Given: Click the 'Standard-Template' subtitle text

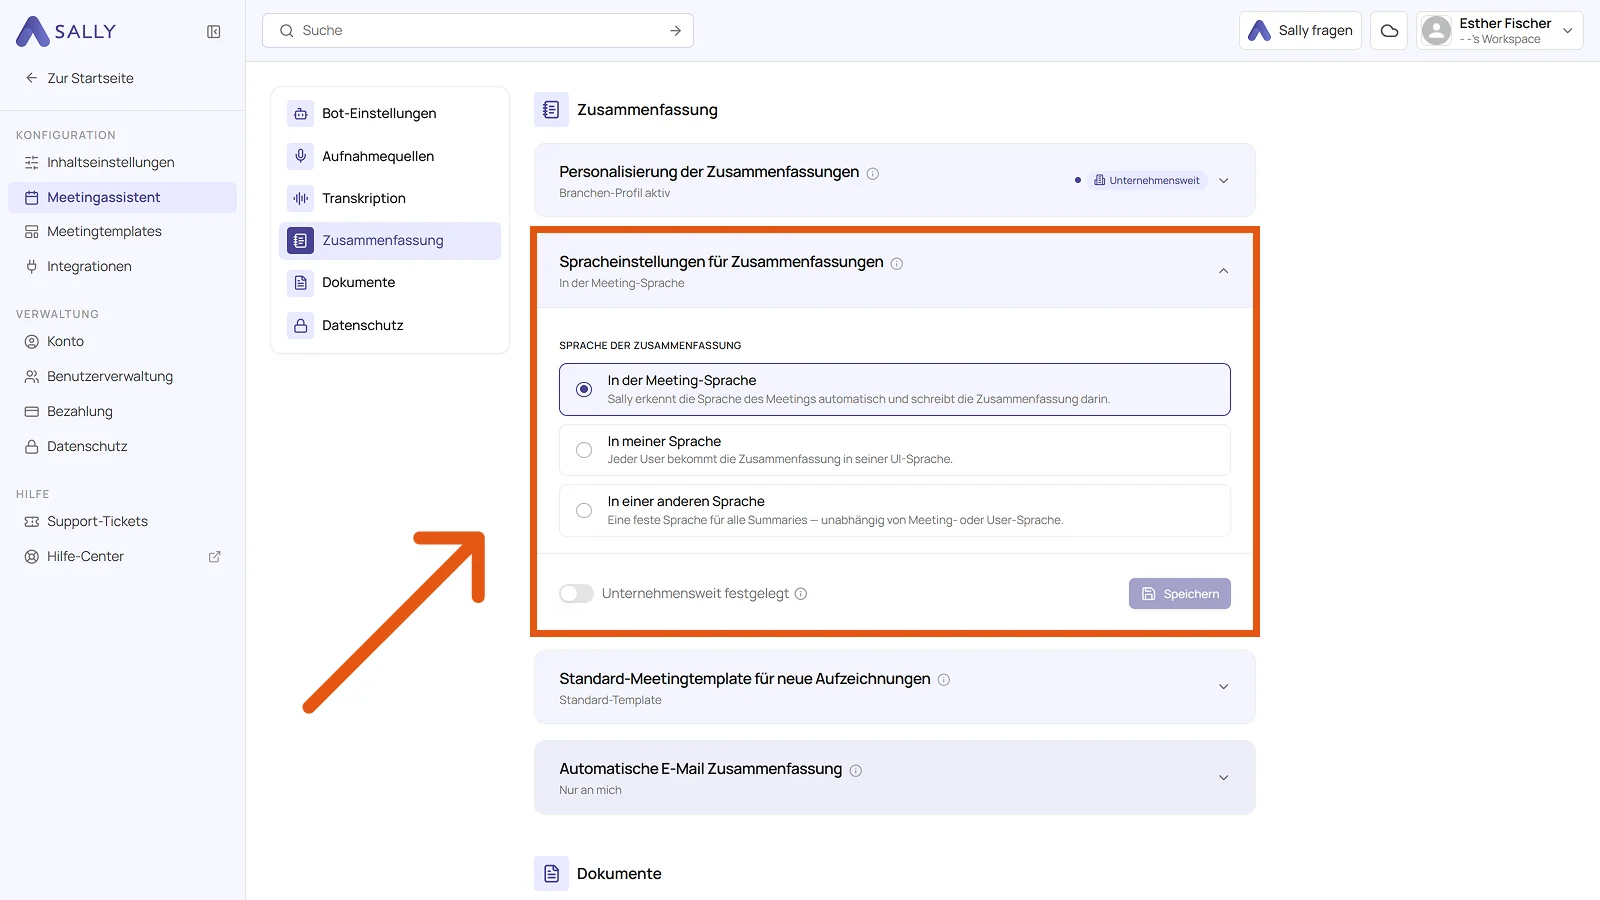Looking at the screenshot, I should [x=610, y=701].
